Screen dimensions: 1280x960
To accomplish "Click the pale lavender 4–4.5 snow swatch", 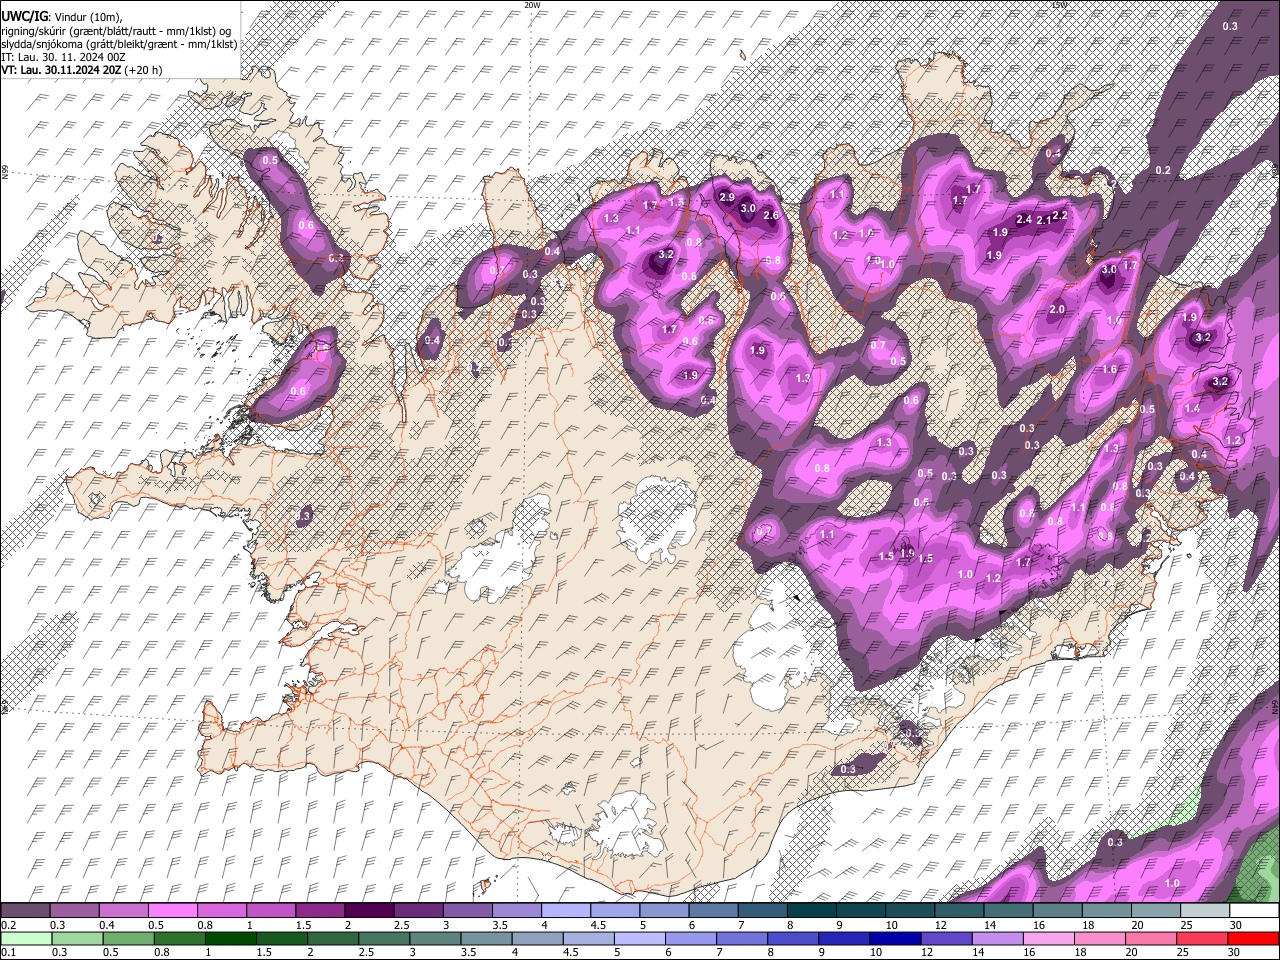I will [564, 910].
